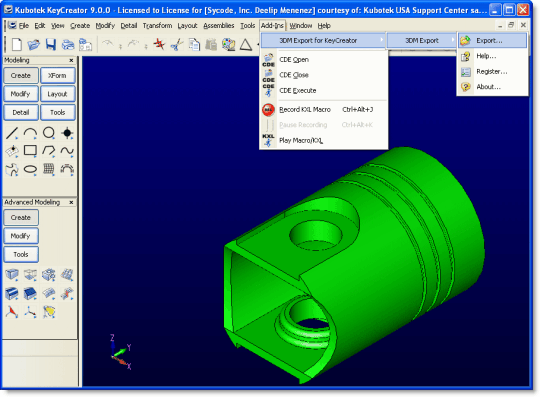Choose Export... from 3DM Export submenu
The width and height of the screenshot is (540, 397).
[x=492, y=41]
